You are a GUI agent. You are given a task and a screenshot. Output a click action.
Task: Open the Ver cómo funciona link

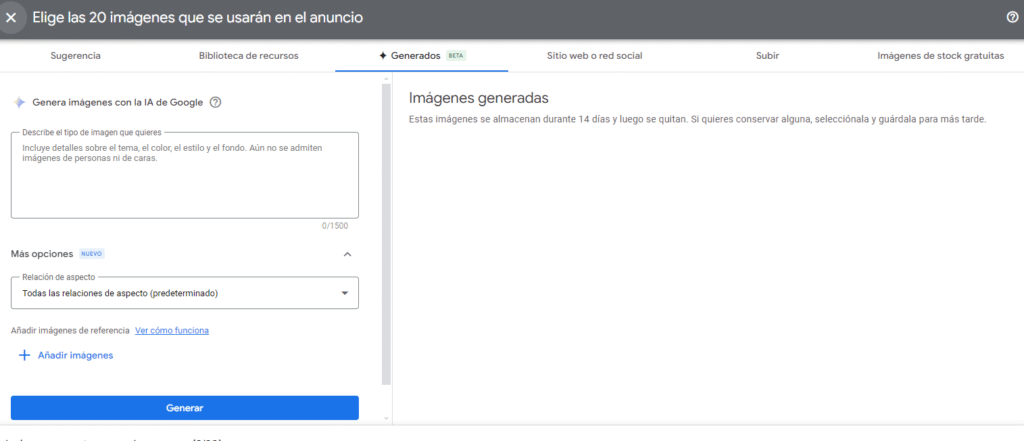pyautogui.click(x=171, y=330)
